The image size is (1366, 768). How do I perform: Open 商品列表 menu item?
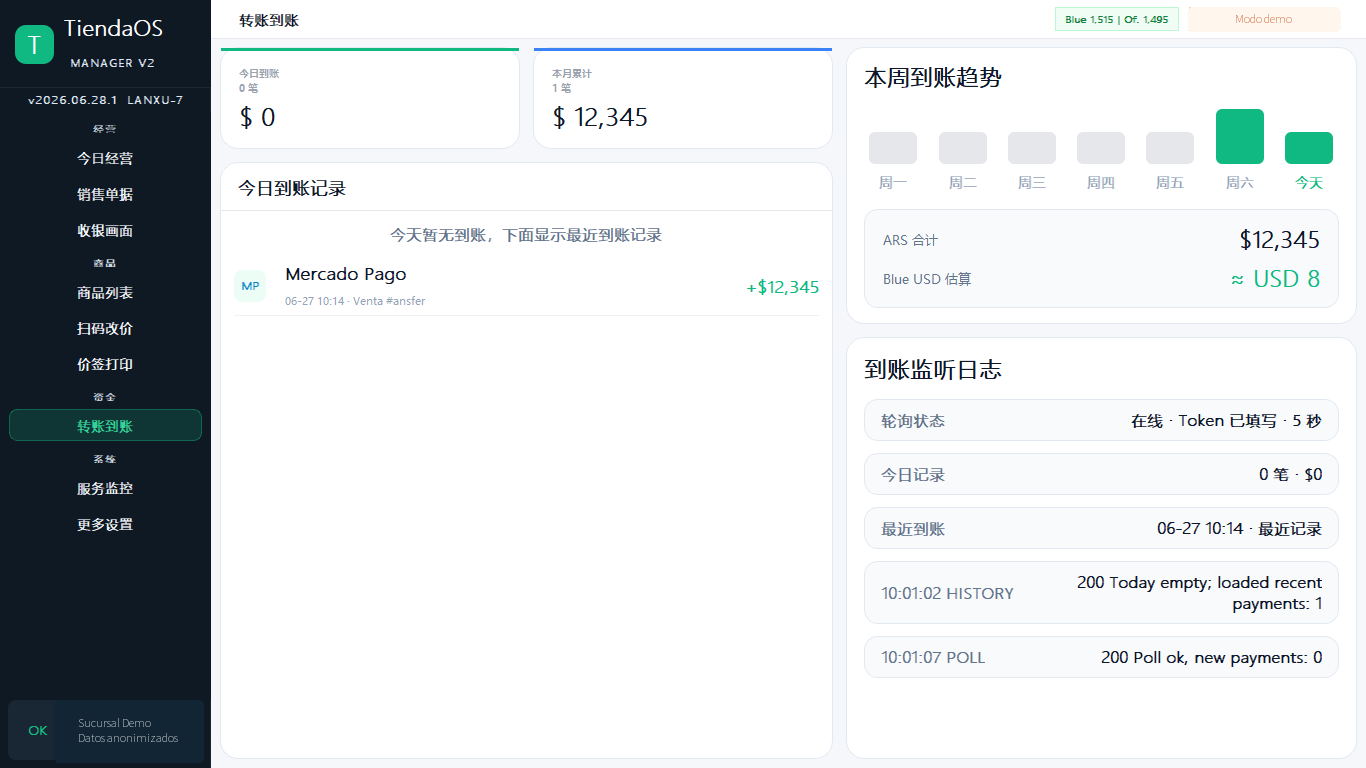click(x=105, y=292)
